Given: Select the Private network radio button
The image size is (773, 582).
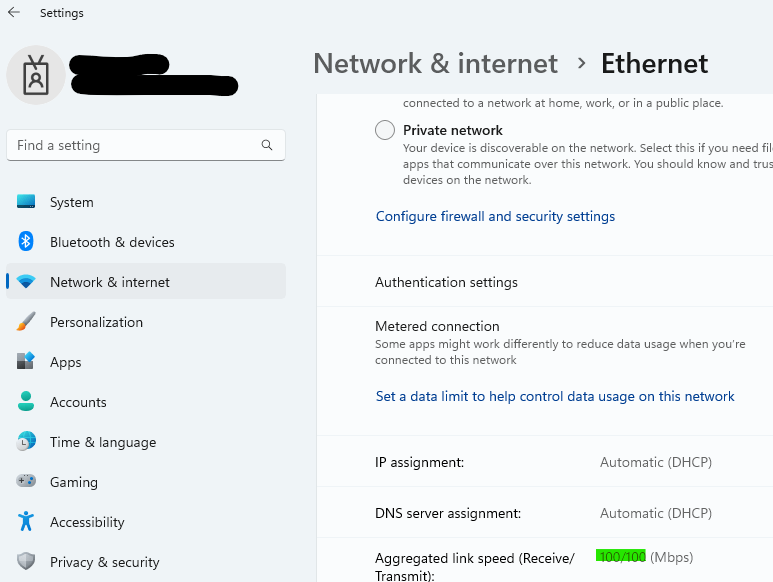Looking at the screenshot, I should (385, 130).
